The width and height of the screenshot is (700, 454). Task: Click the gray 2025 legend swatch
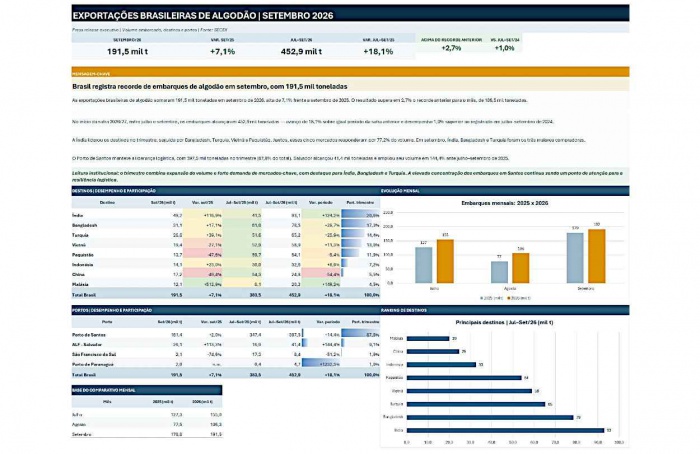[x=481, y=298]
